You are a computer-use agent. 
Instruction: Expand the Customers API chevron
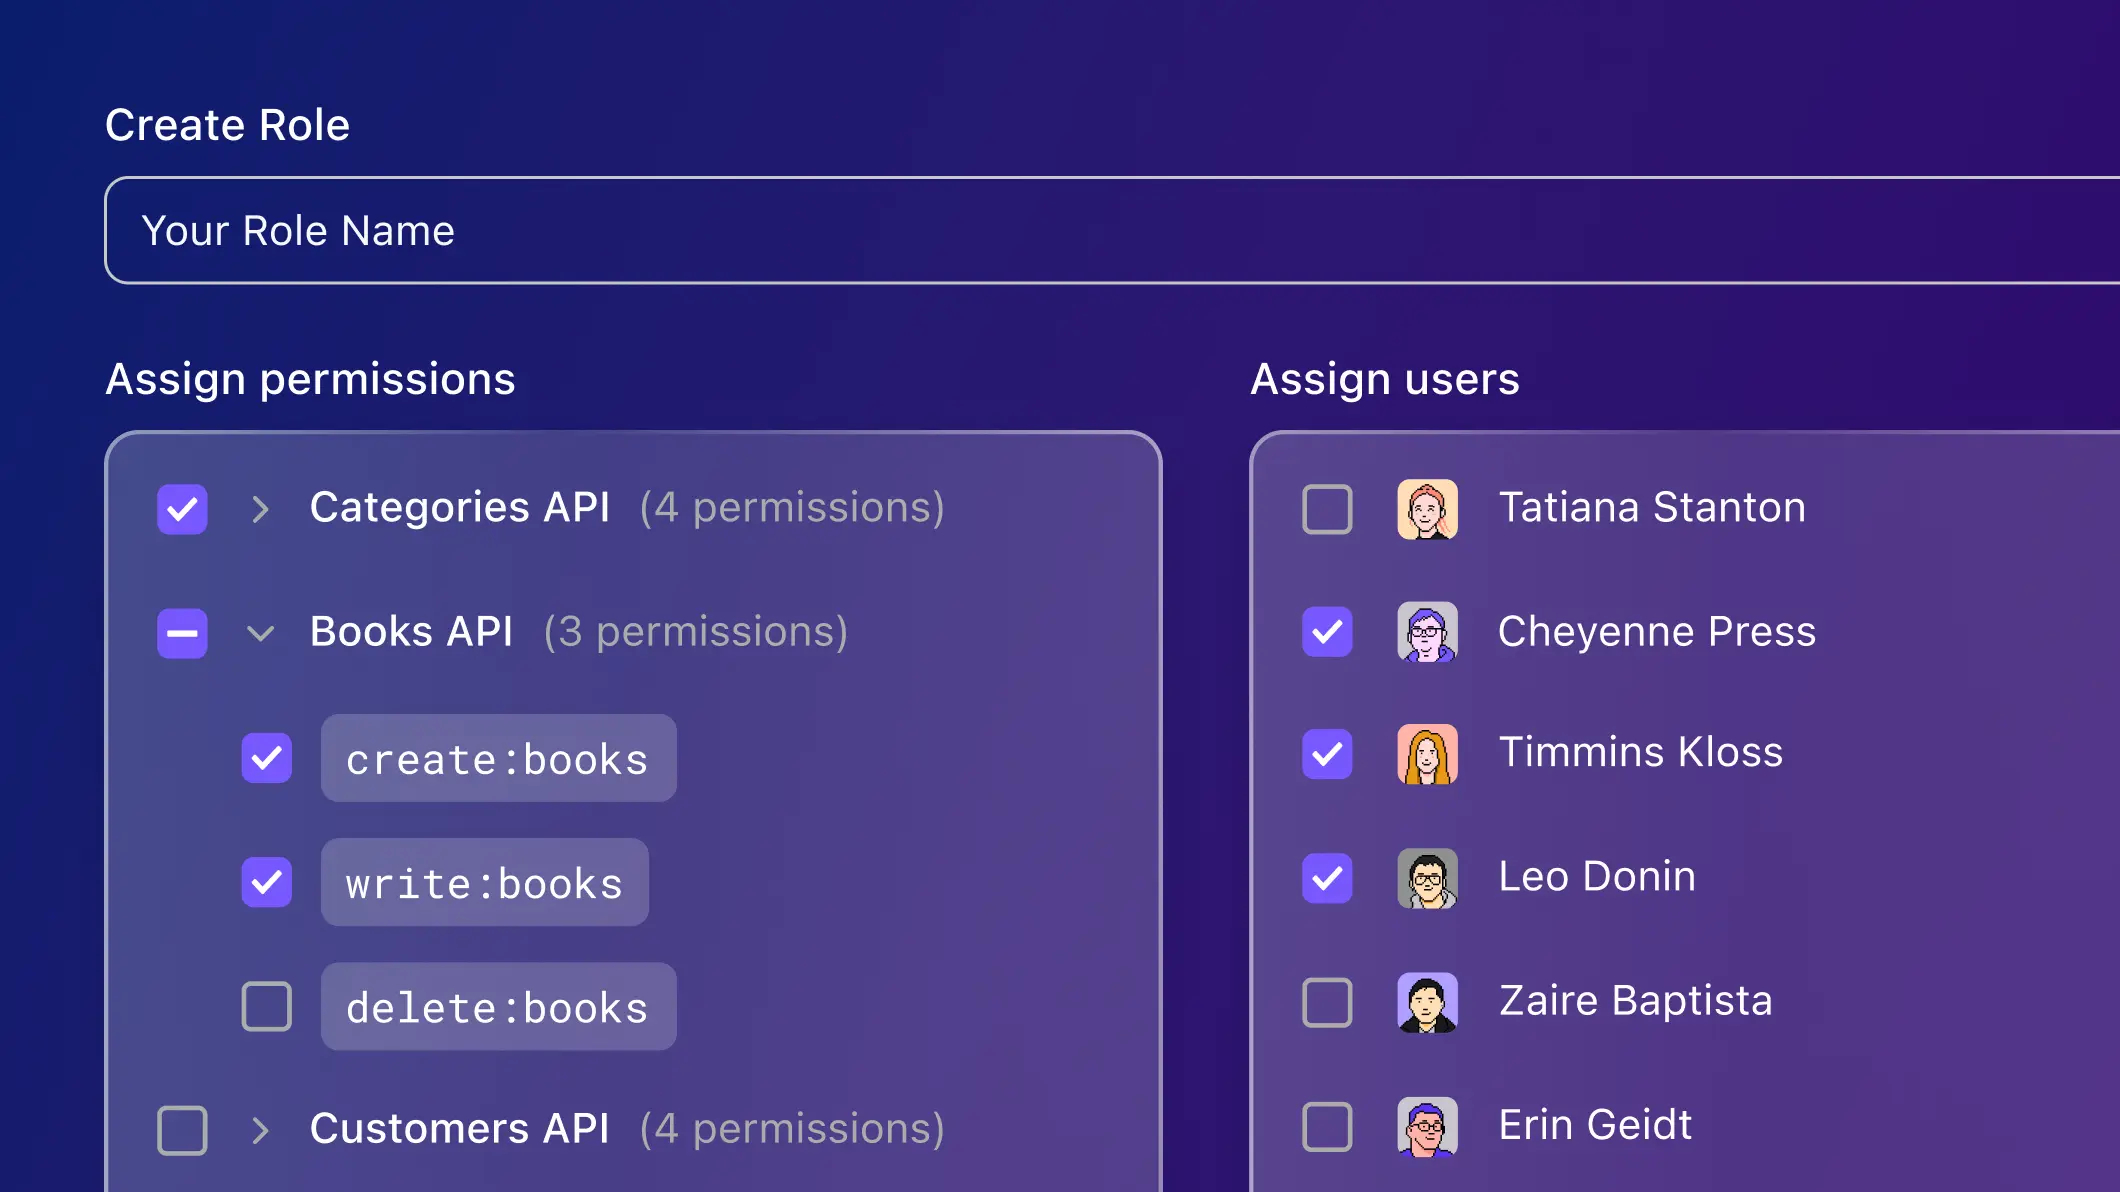coord(260,1130)
